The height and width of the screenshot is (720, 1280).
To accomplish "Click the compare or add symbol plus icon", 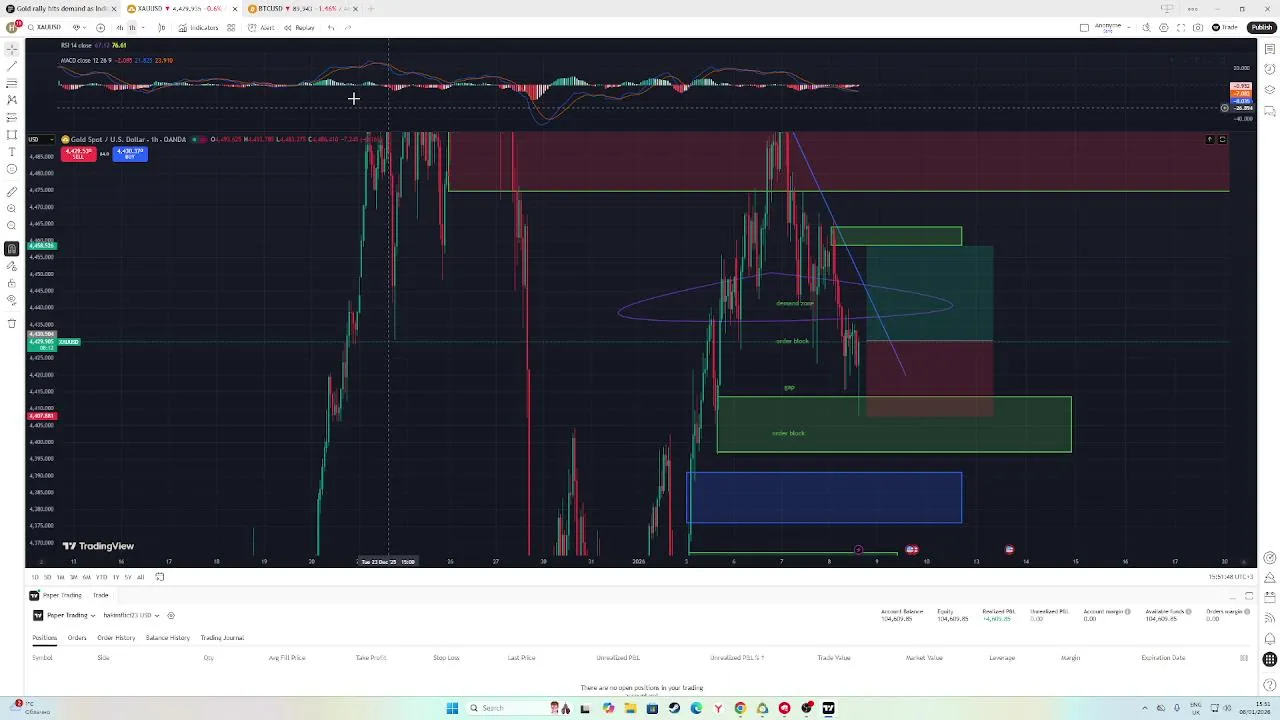I will (x=100, y=28).
